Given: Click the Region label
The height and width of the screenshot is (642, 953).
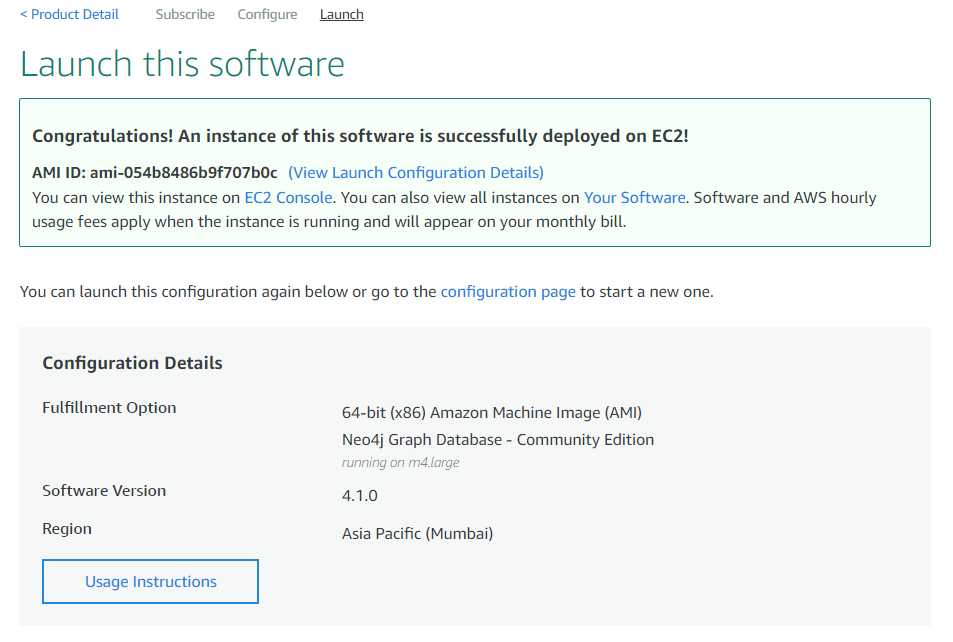Looking at the screenshot, I should point(67,529).
